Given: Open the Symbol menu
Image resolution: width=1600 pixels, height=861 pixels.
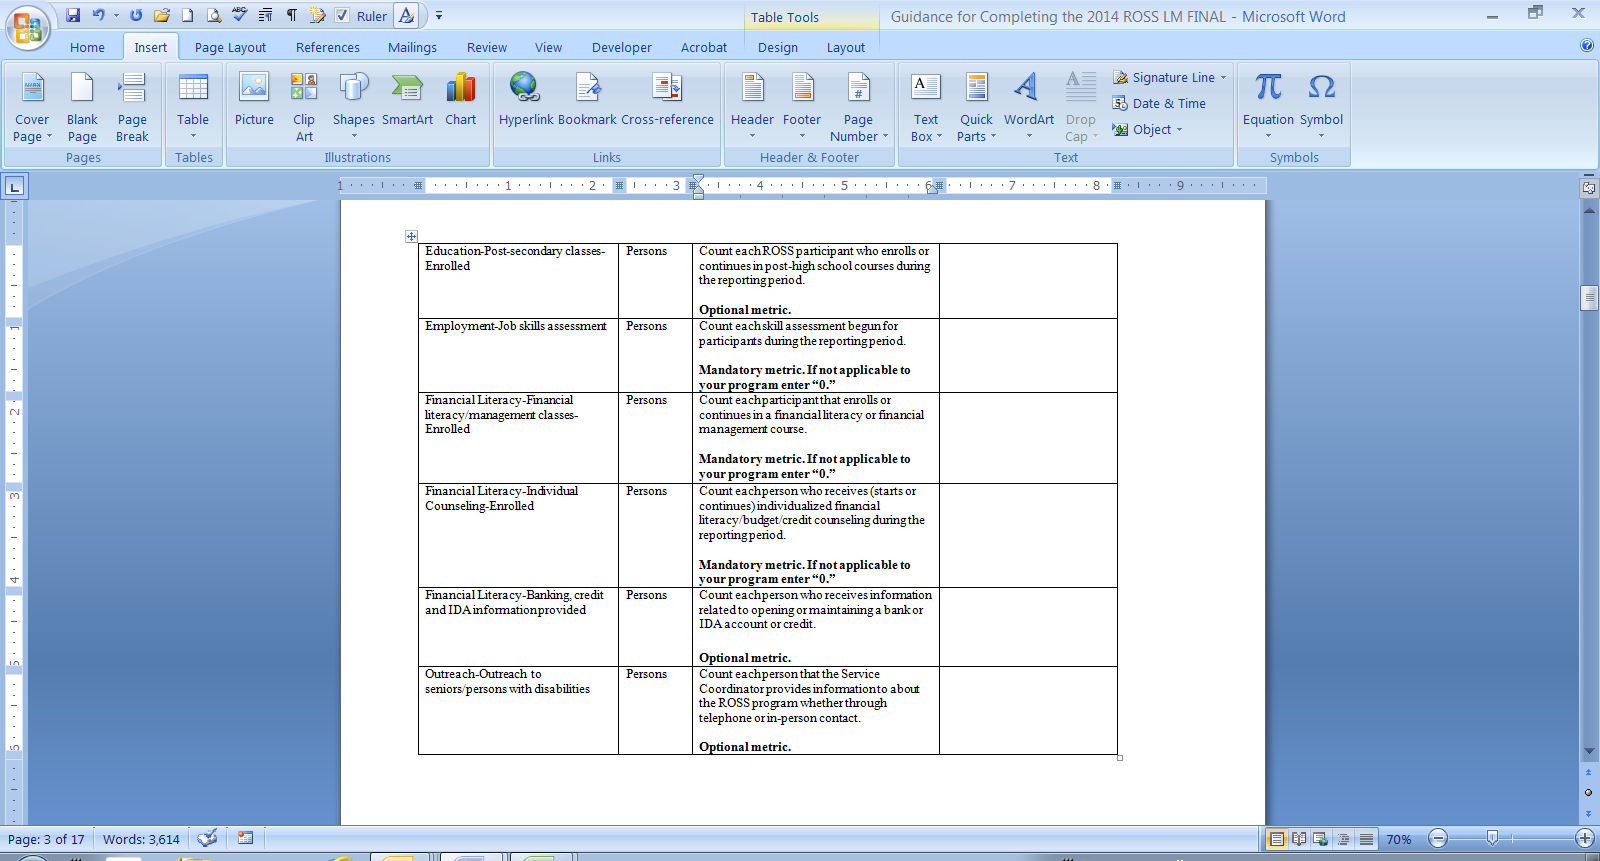Looking at the screenshot, I should [1321, 107].
